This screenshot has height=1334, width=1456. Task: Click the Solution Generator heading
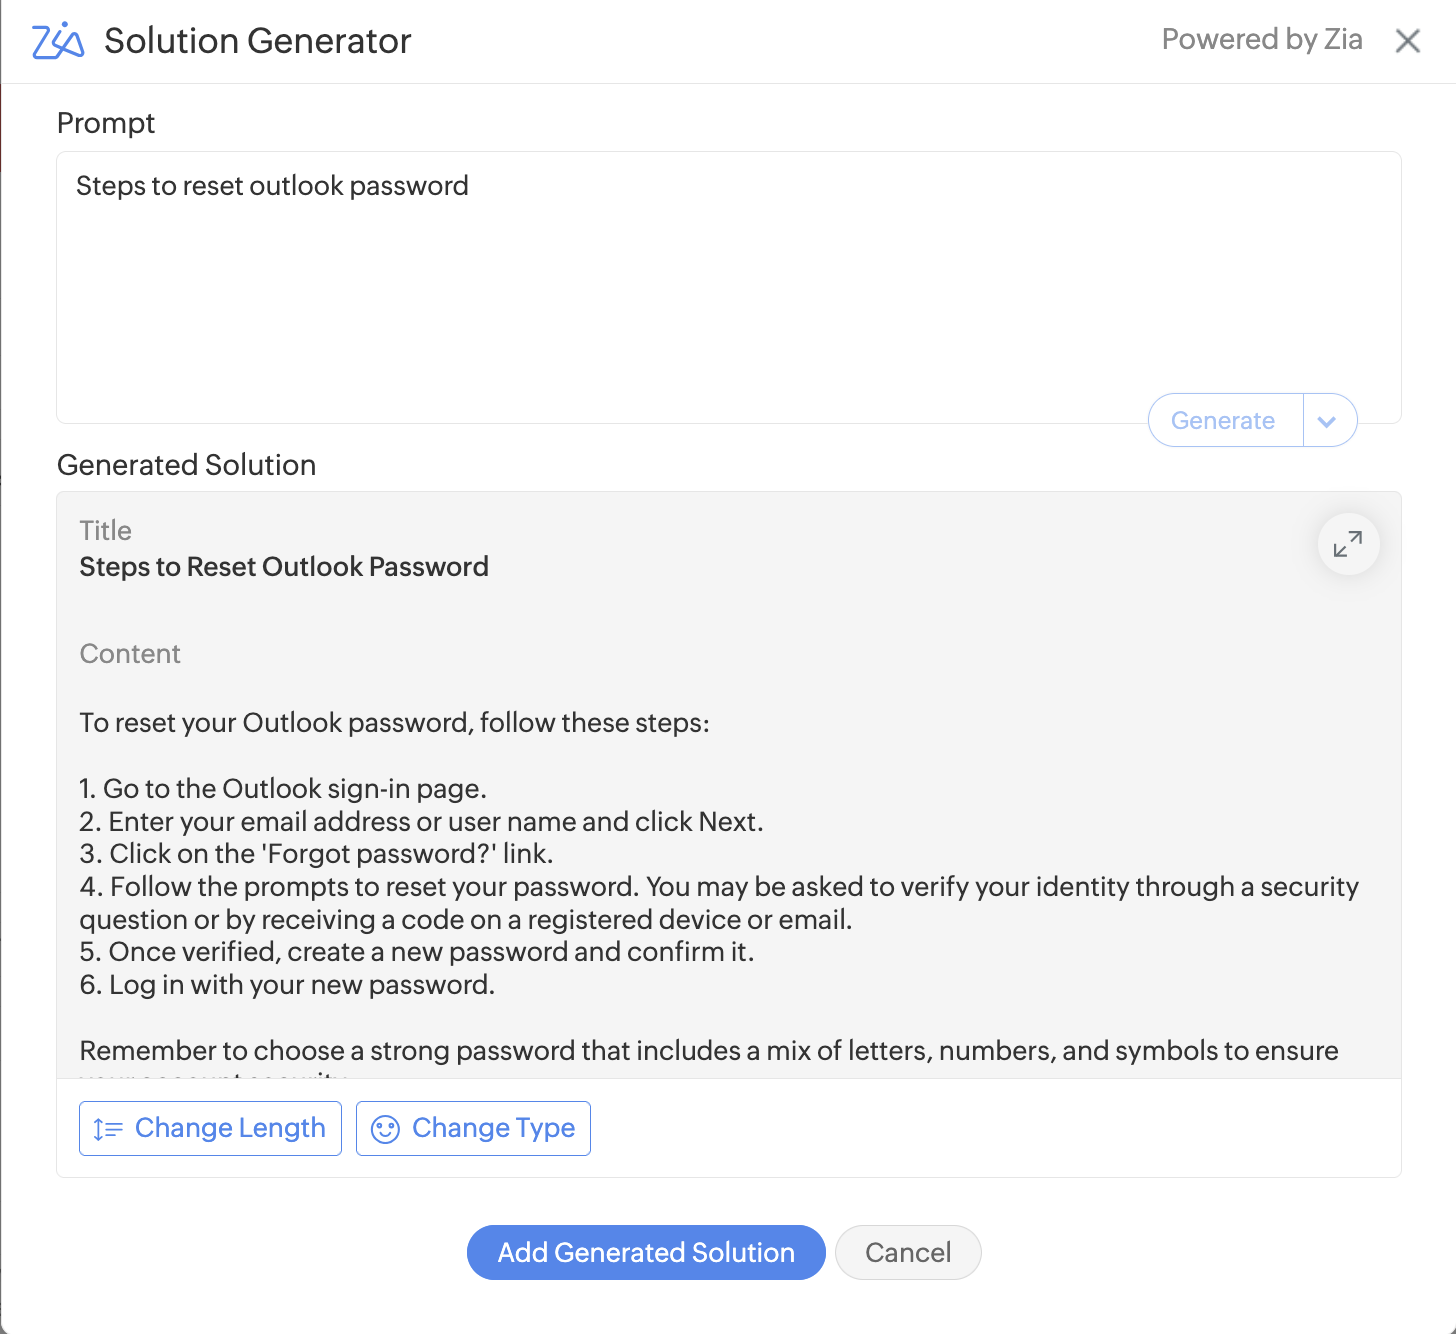pyautogui.click(x=257, y=41)
